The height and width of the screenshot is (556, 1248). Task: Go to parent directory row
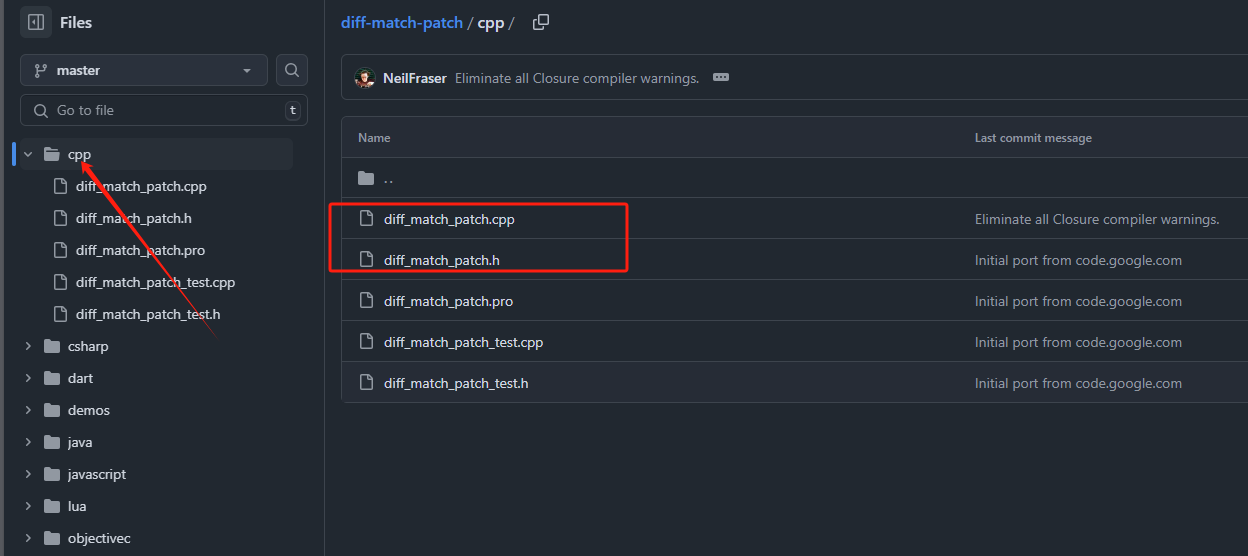click(x=794, y=178)
